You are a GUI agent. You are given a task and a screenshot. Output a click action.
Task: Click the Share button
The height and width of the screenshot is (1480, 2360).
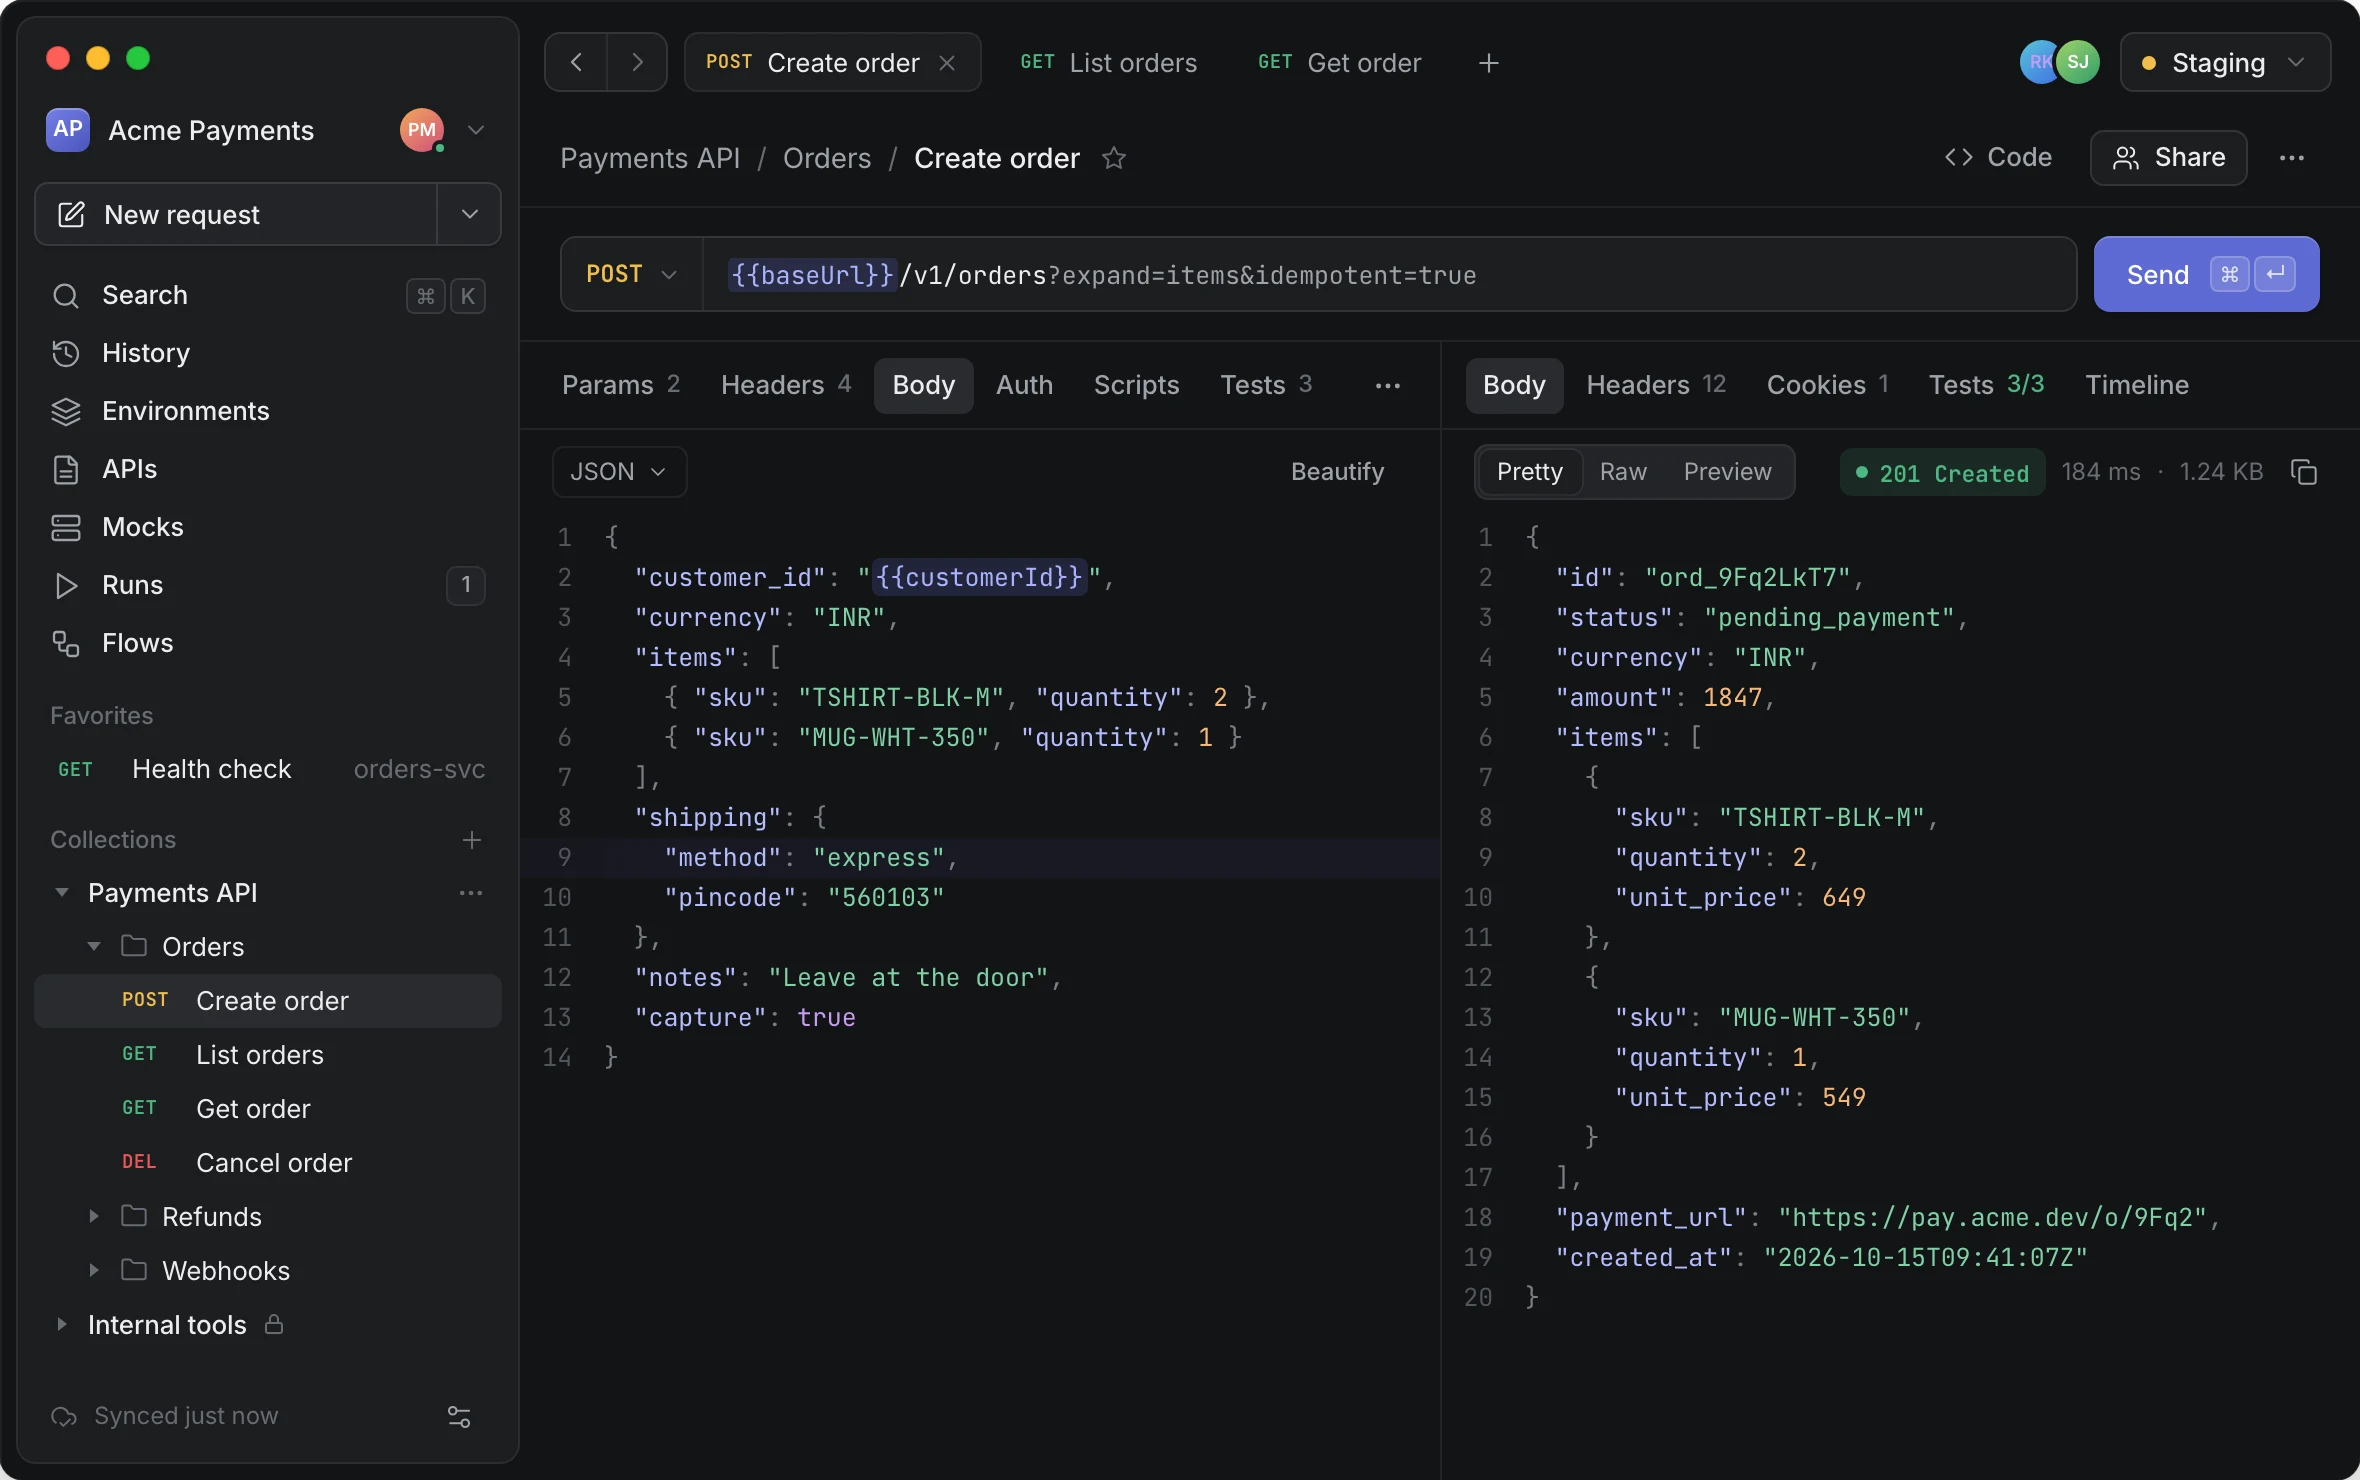point(2168,158)
